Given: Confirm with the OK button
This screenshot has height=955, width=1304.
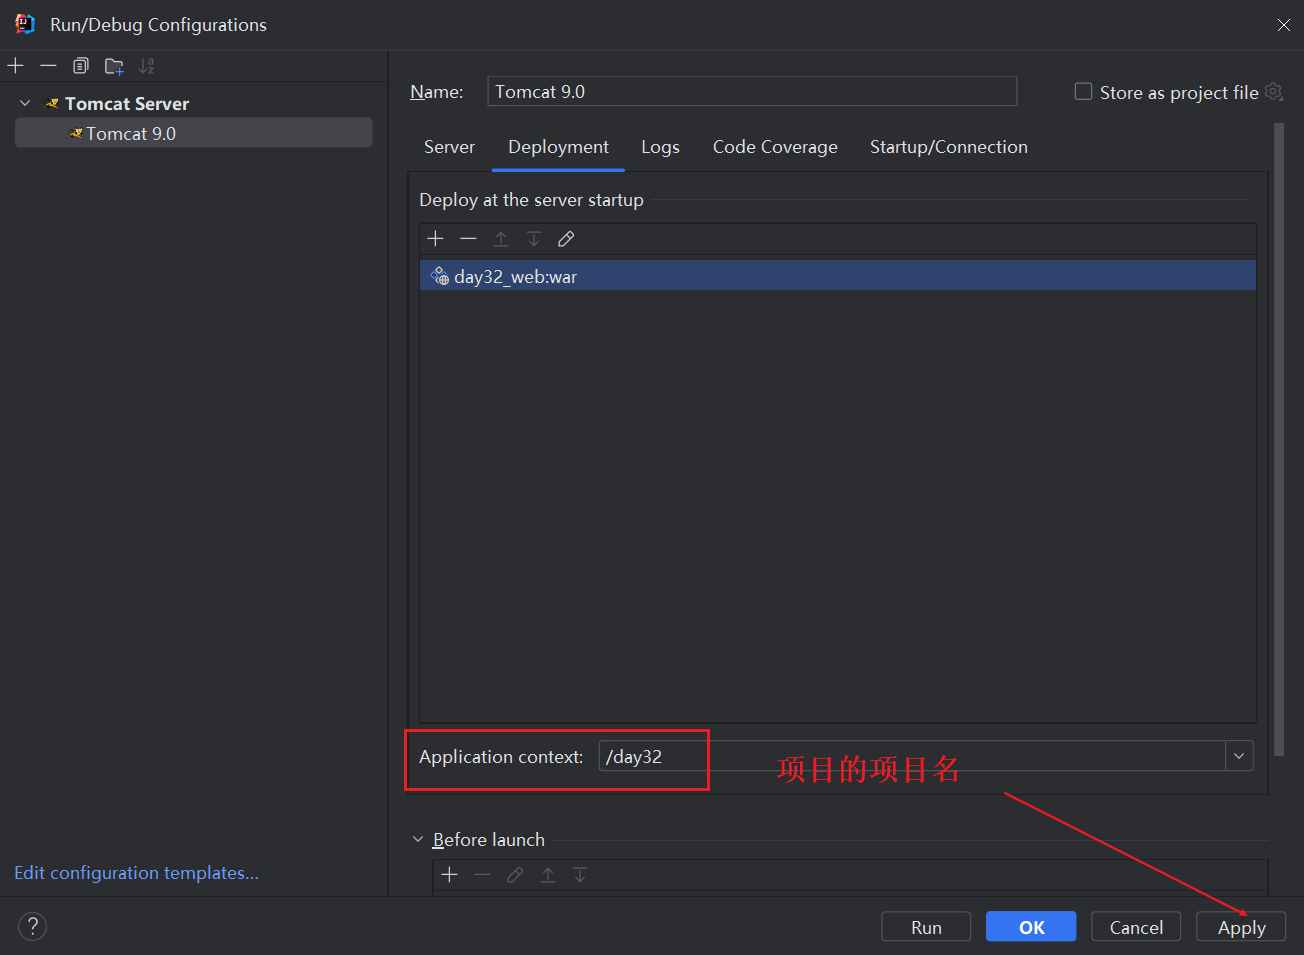Looking at the screenshot, I should [1031, 927].
